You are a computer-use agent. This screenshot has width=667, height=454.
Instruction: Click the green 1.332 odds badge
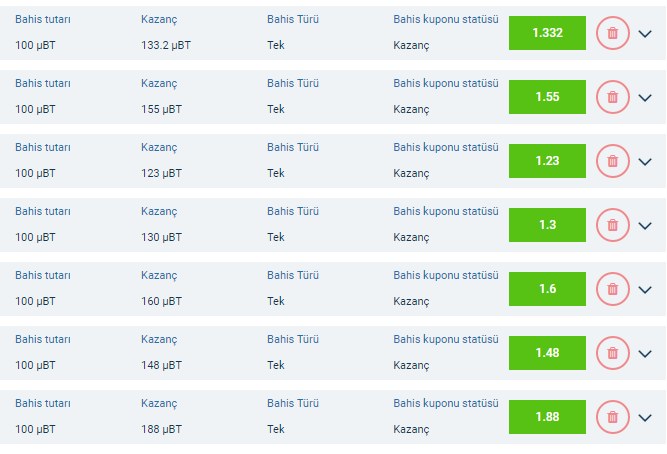point(547,33)
